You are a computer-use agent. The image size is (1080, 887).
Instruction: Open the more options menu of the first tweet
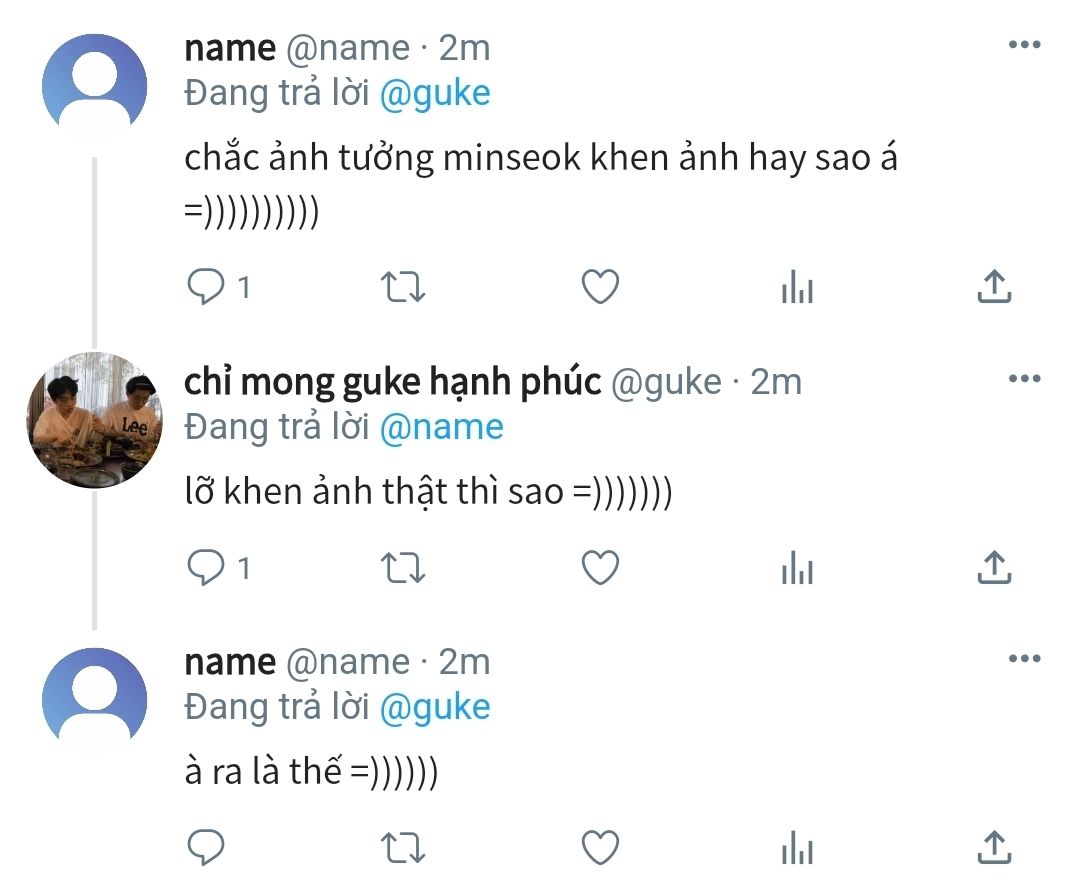[1024, 45]
